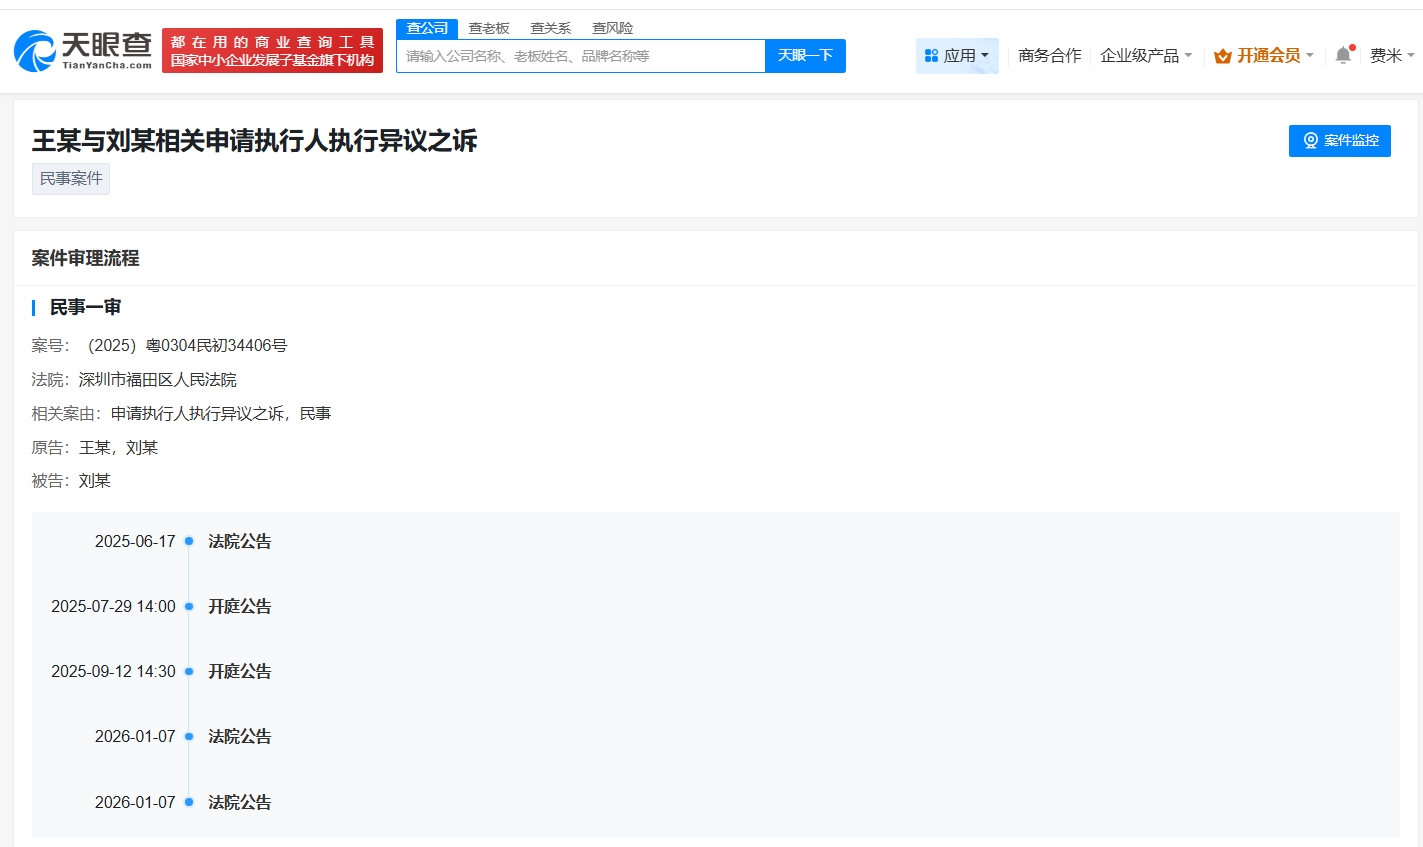This screenshot has width=1423, height=847.
Task: Select the 查风险 search tab
Action: pos(612,28)
